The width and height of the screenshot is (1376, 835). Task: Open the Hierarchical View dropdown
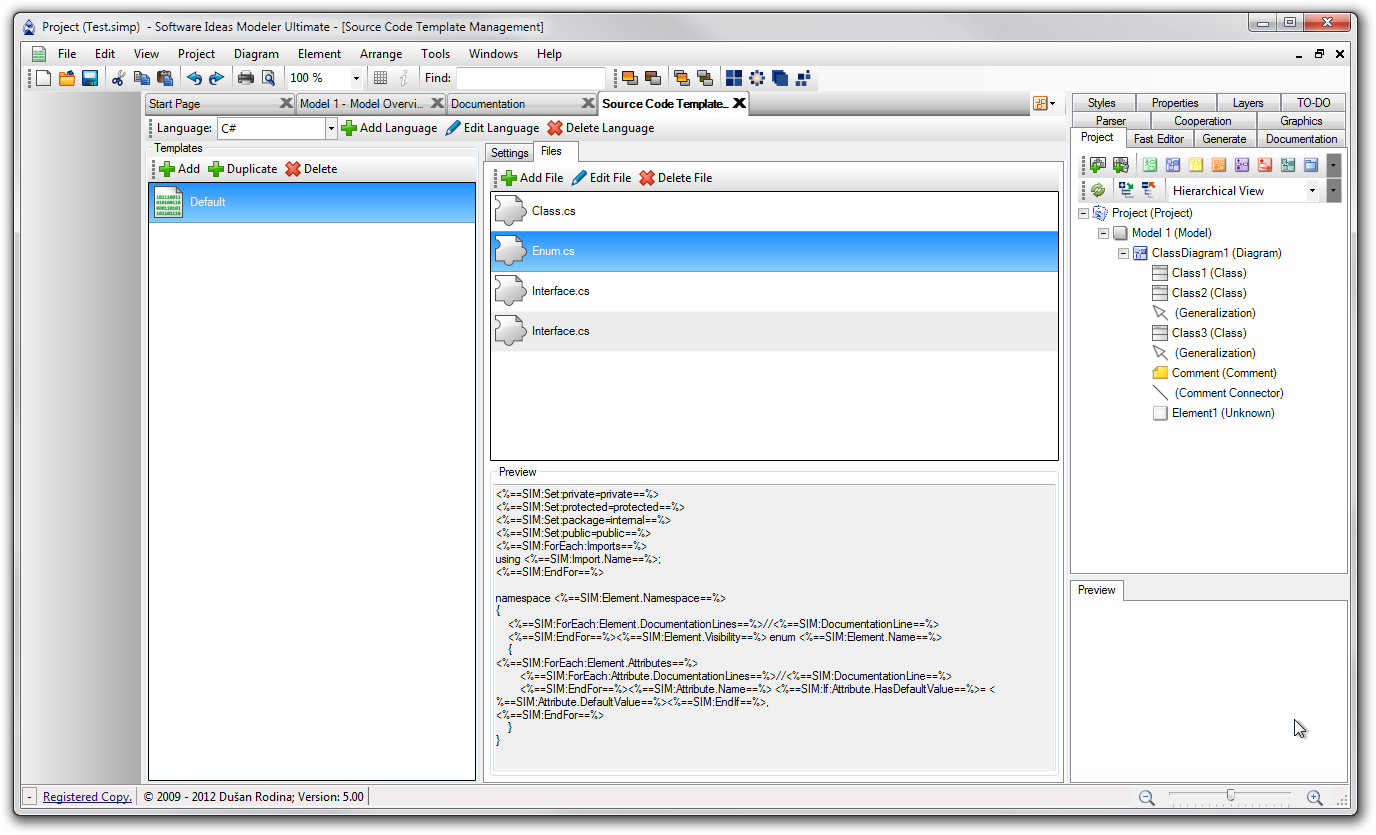click(1312, 190)
